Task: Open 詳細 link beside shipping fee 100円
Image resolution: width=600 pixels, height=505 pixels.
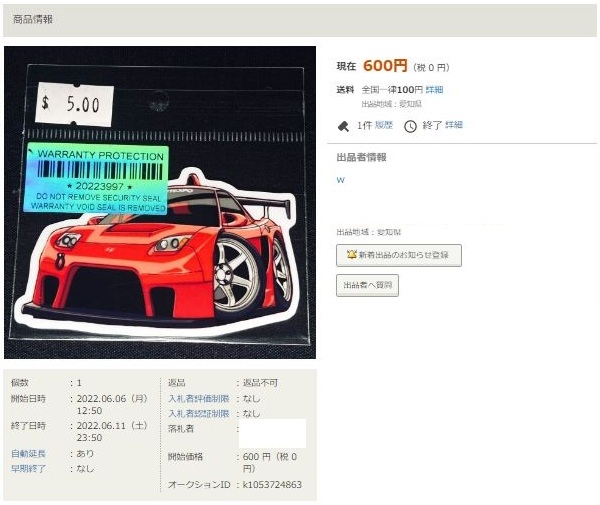Action: (x=434, y=90)
